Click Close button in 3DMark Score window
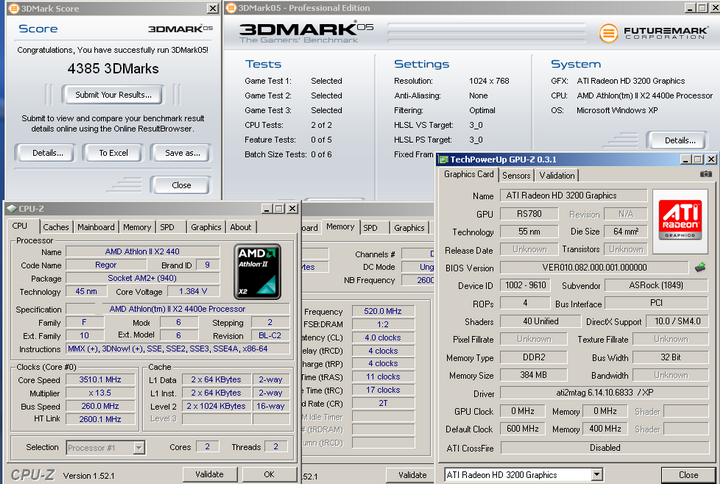The height and width of the screenshot is (484, 720). [181, 185]
